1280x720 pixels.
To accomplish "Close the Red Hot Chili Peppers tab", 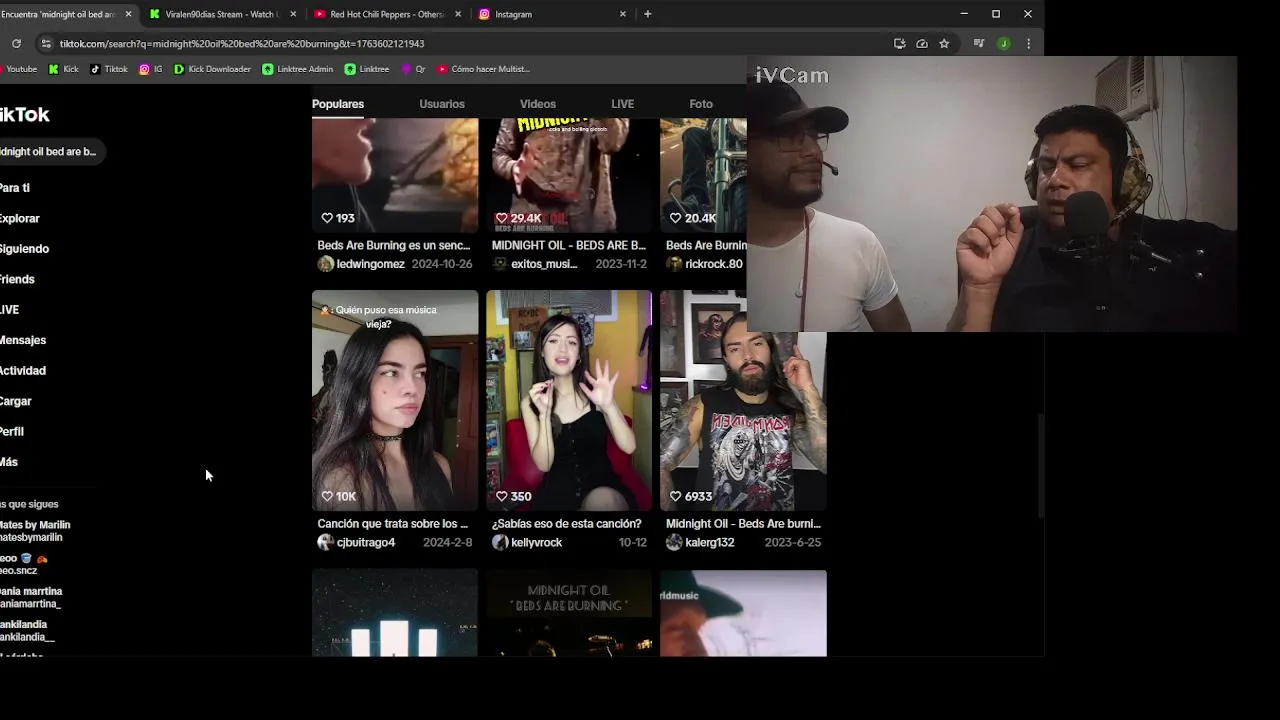I will coord(458,14).
